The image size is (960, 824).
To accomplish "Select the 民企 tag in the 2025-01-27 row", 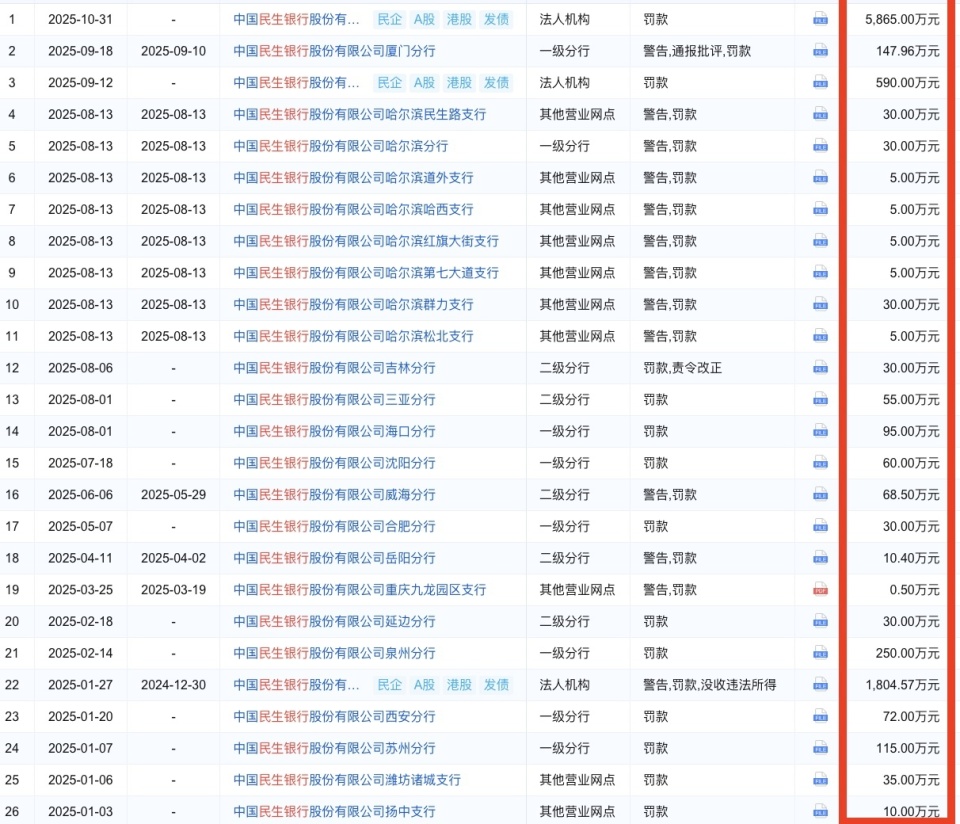I will 389,685.
